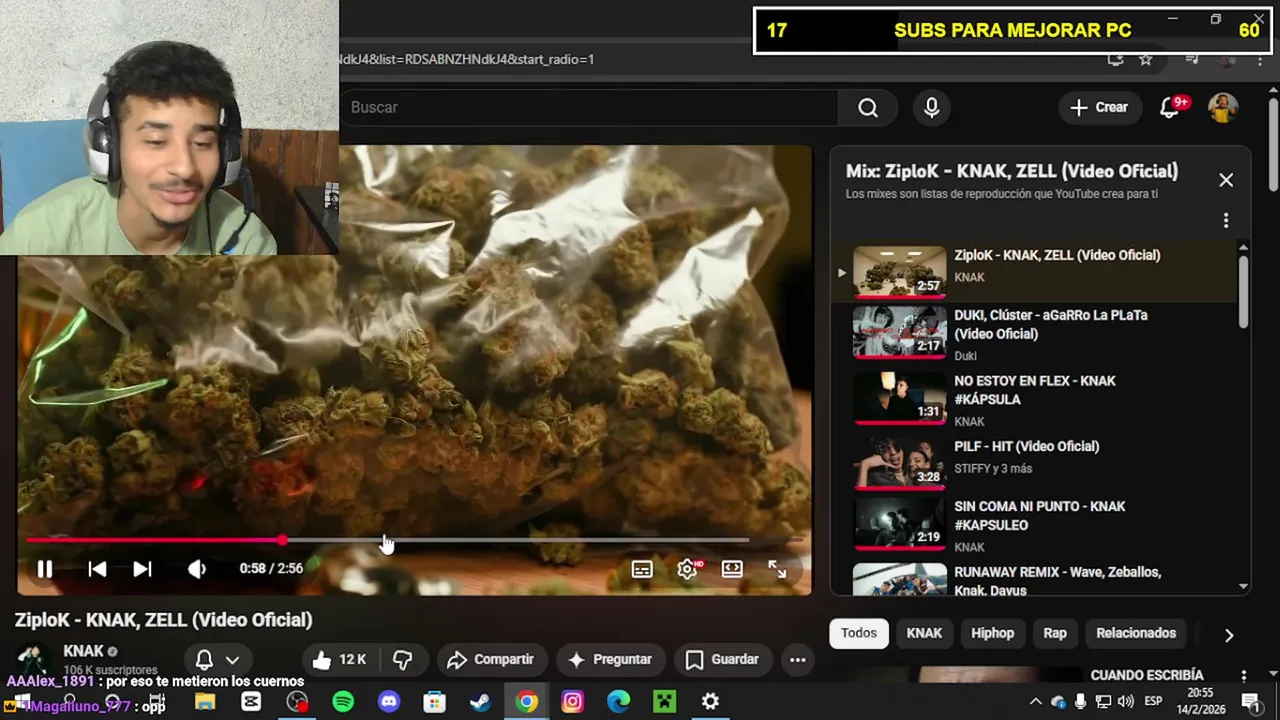Open Mix playlist three-dot options
Screen dimensions: 1280x720
coord(1226,220)
